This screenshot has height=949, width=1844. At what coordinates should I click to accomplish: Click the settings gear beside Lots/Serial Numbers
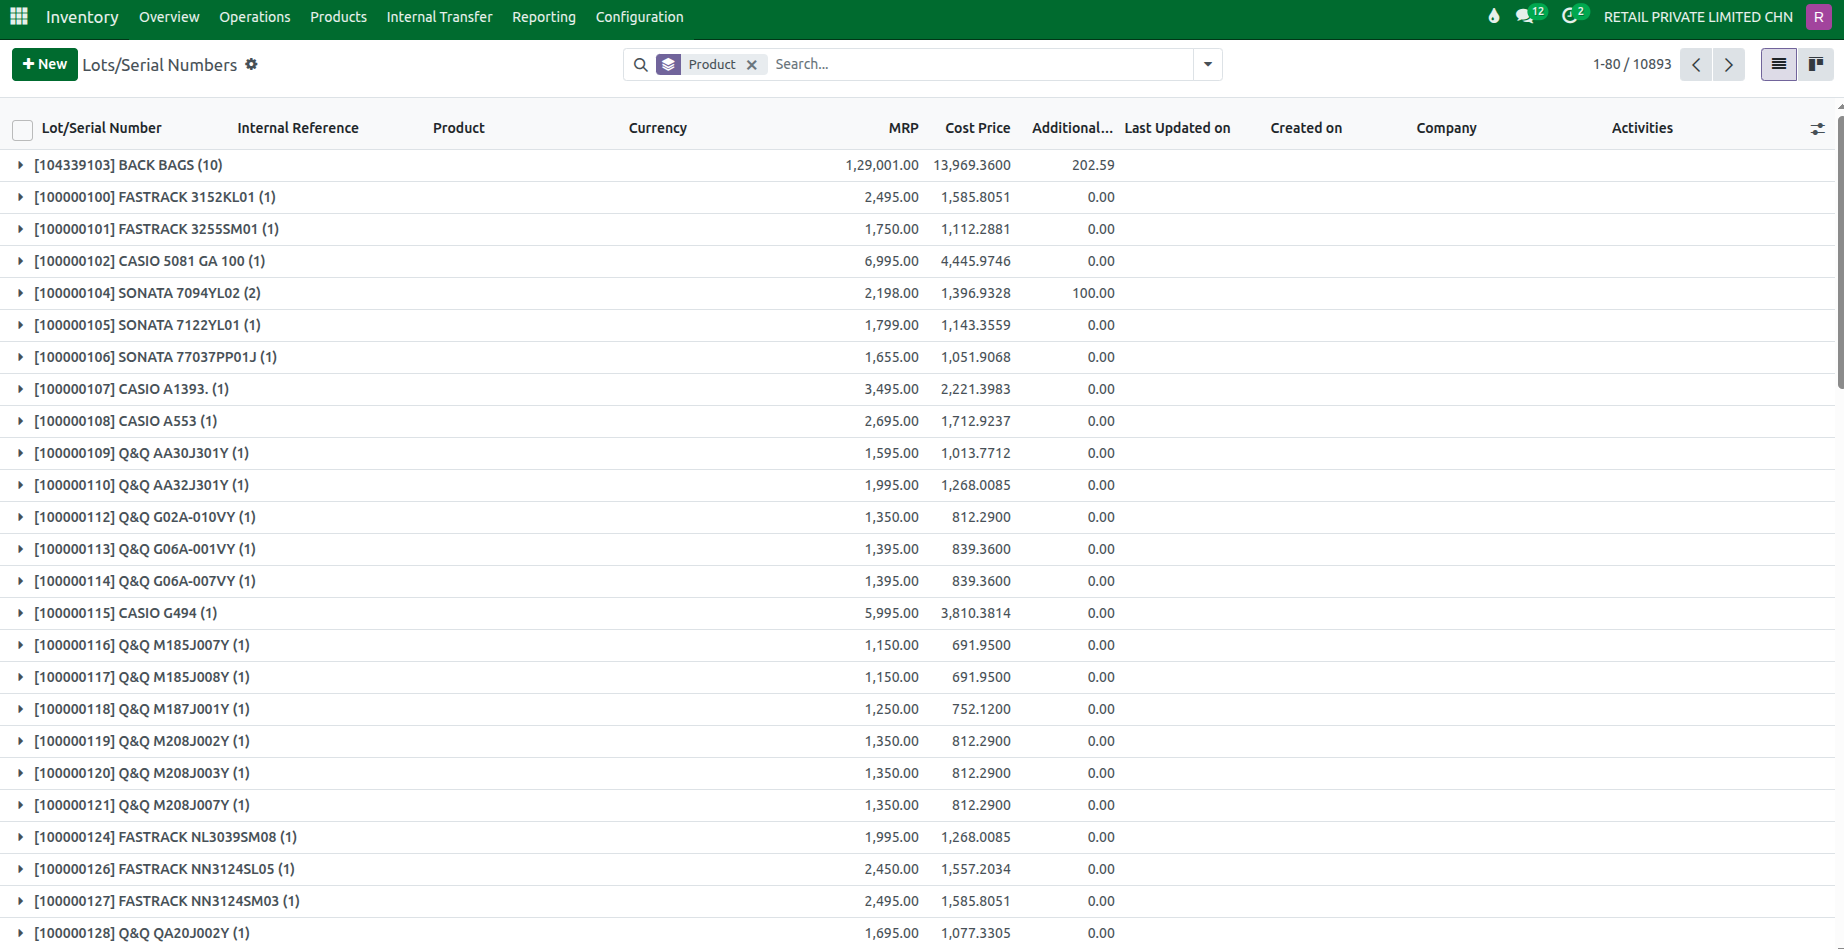[252, 64]
